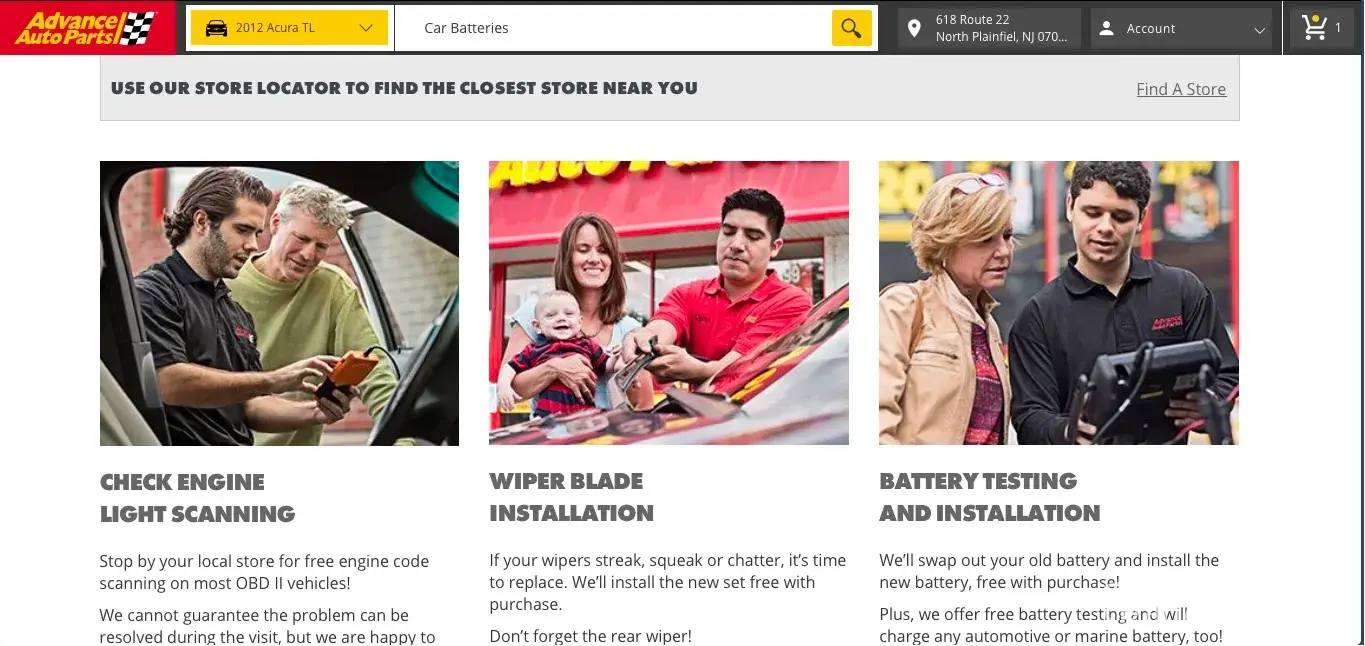Click the store locator banner text

click(404, 88)
